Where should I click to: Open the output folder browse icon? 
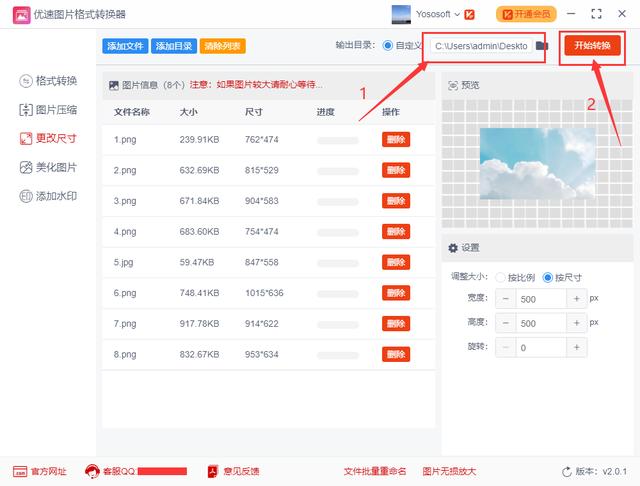pyautogui.click(x=542, y=46)
